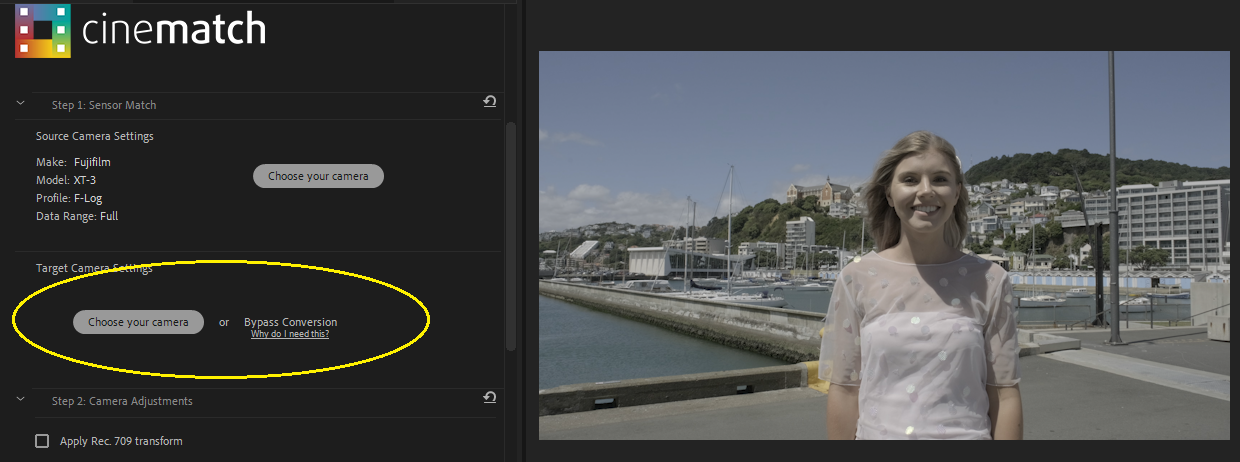Click the Target Camera Settings label
Viewport: 1240px width, 462px height.
tap(94, 268)
